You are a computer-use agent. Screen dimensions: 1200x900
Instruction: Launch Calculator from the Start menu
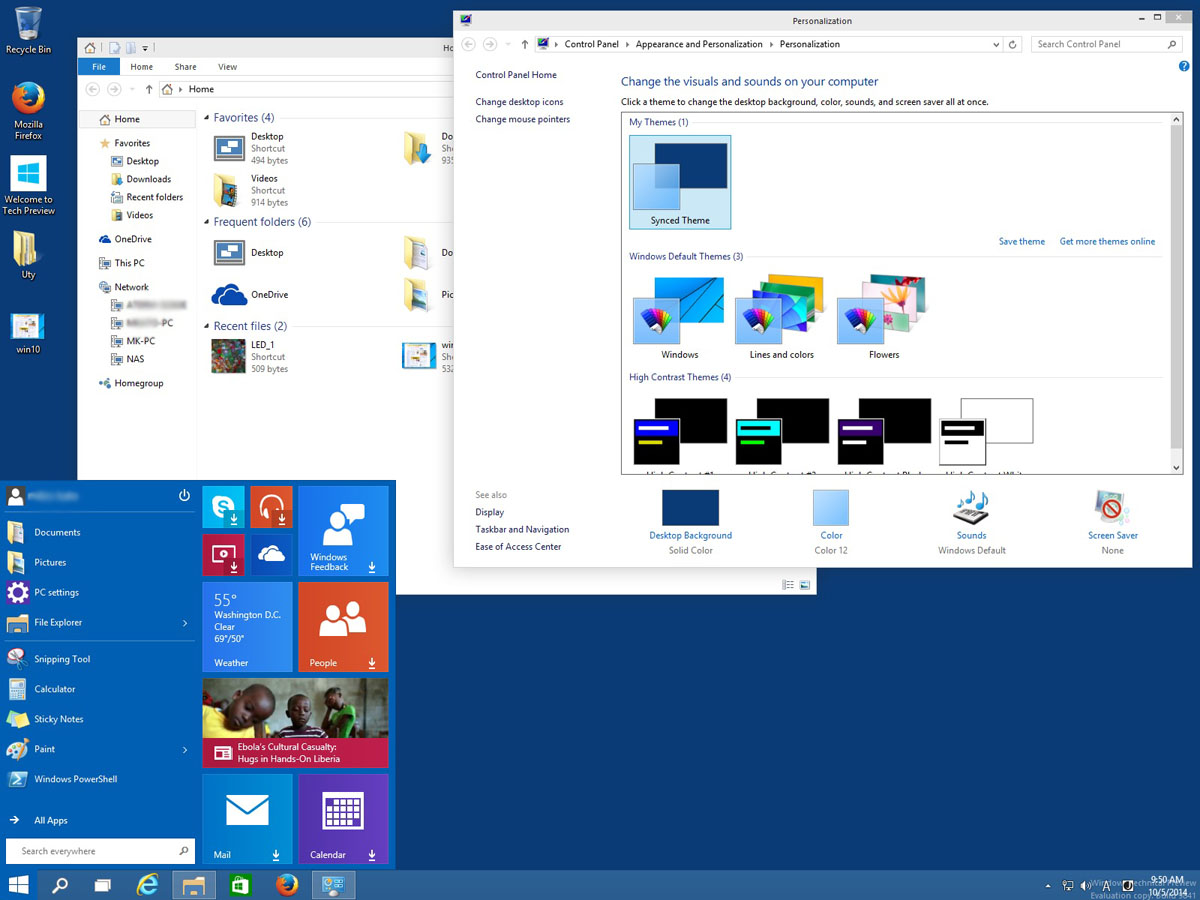pyautogui.click(x=98, y=689)
